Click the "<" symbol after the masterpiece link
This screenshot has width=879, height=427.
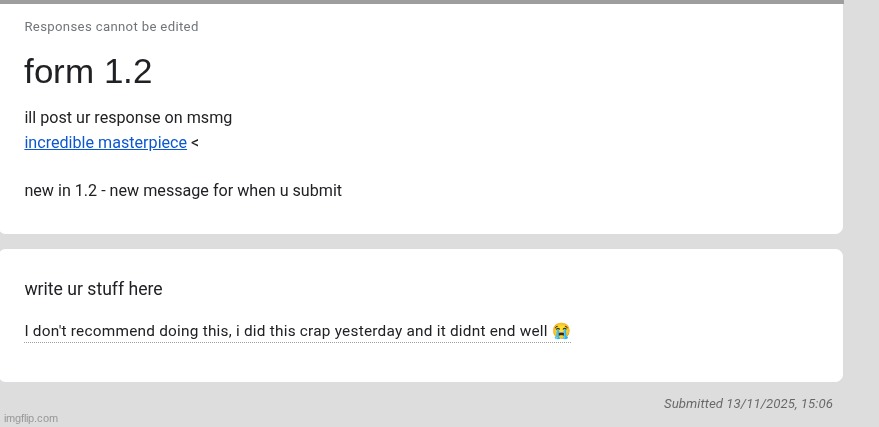(194, 143)
